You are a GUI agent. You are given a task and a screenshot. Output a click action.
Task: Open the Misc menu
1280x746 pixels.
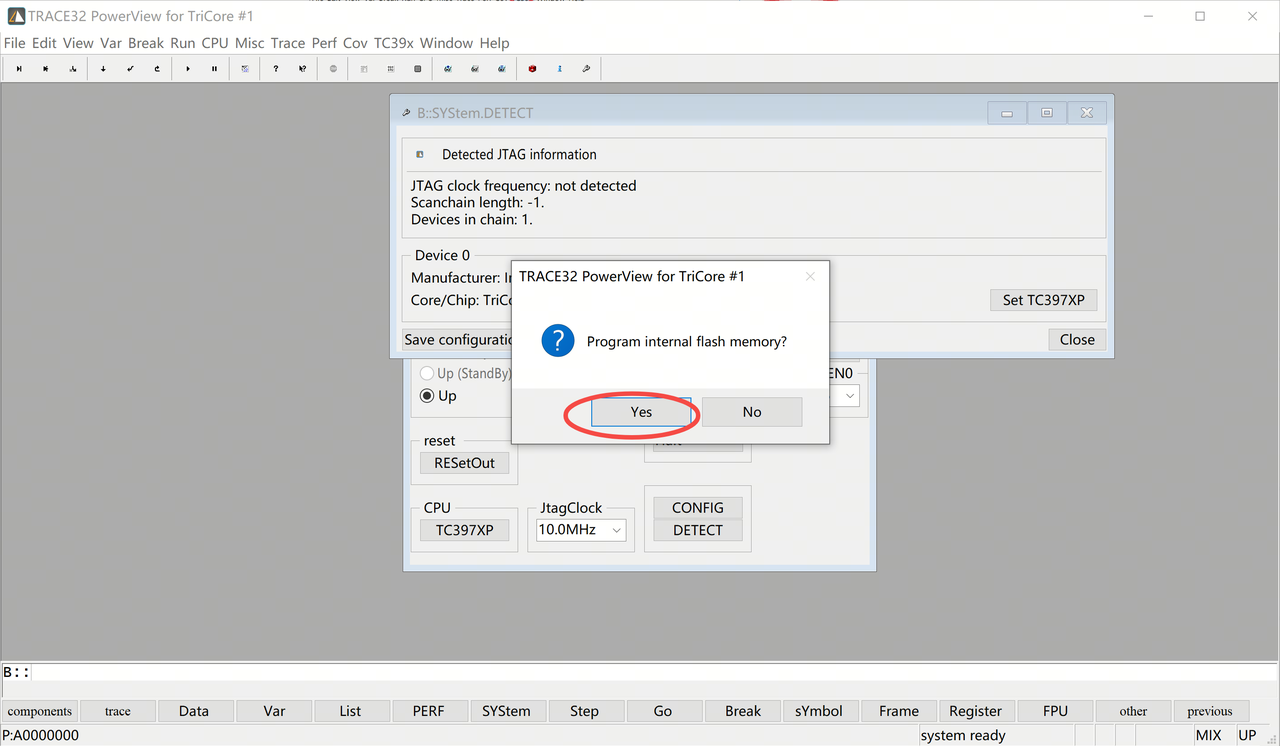250,43
